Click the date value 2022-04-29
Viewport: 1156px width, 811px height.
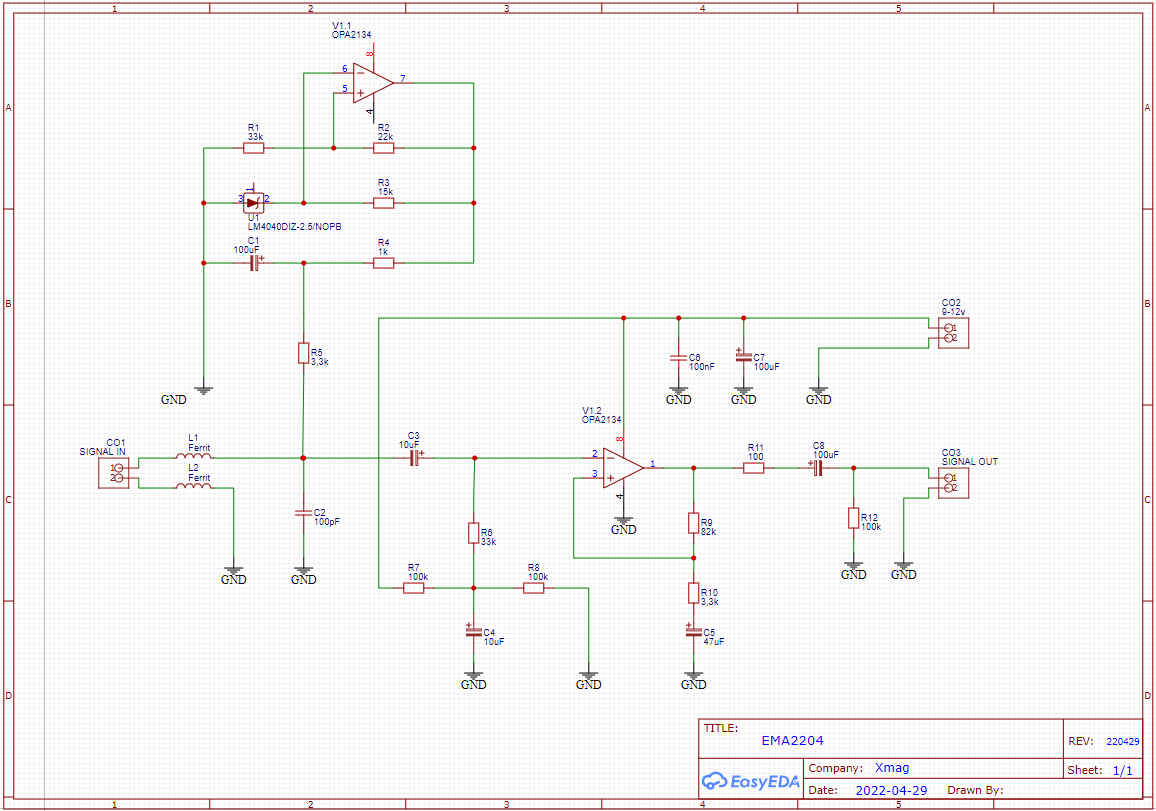tap(891, 790)
